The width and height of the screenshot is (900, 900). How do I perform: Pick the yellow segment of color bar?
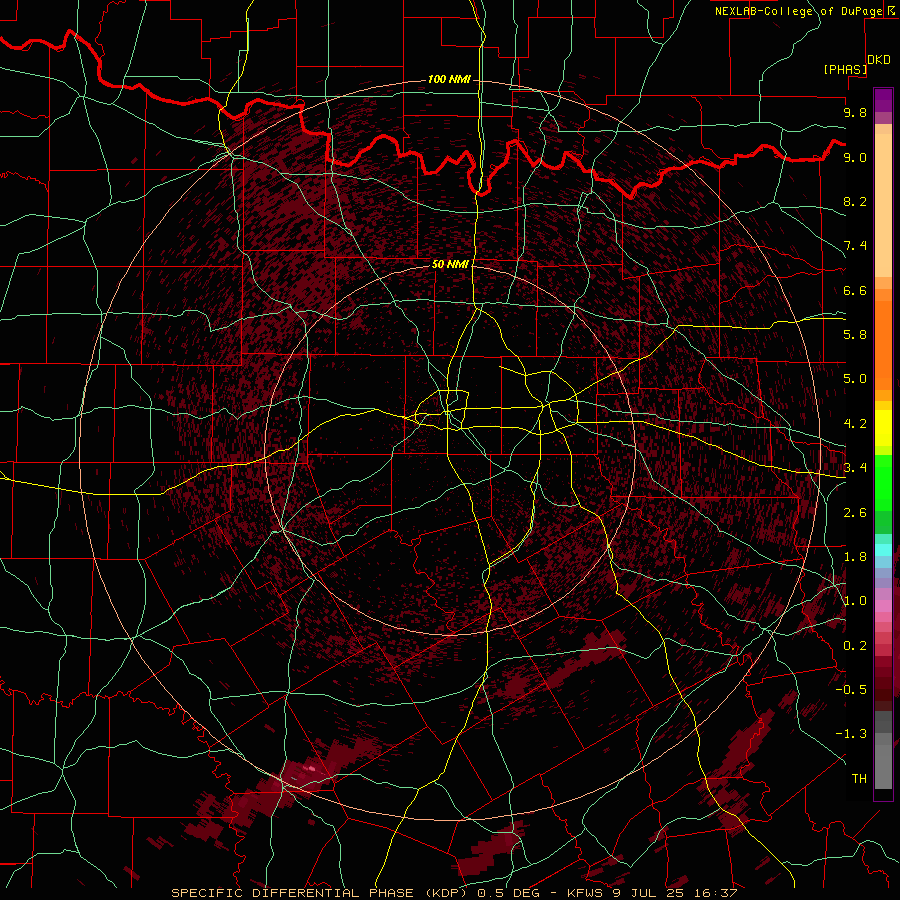(x=883, y=428)
